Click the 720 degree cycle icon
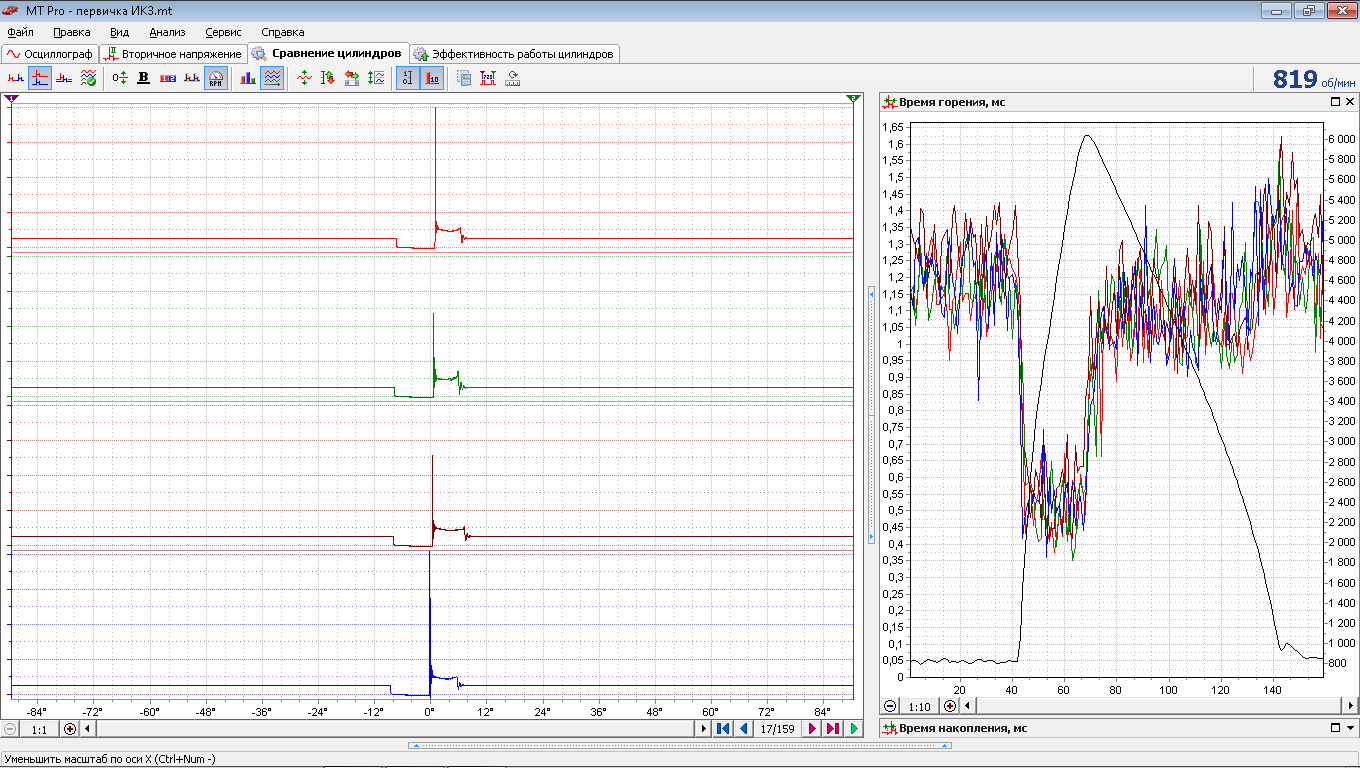The height and width of the screenshot is (768, 1360). 488,78
